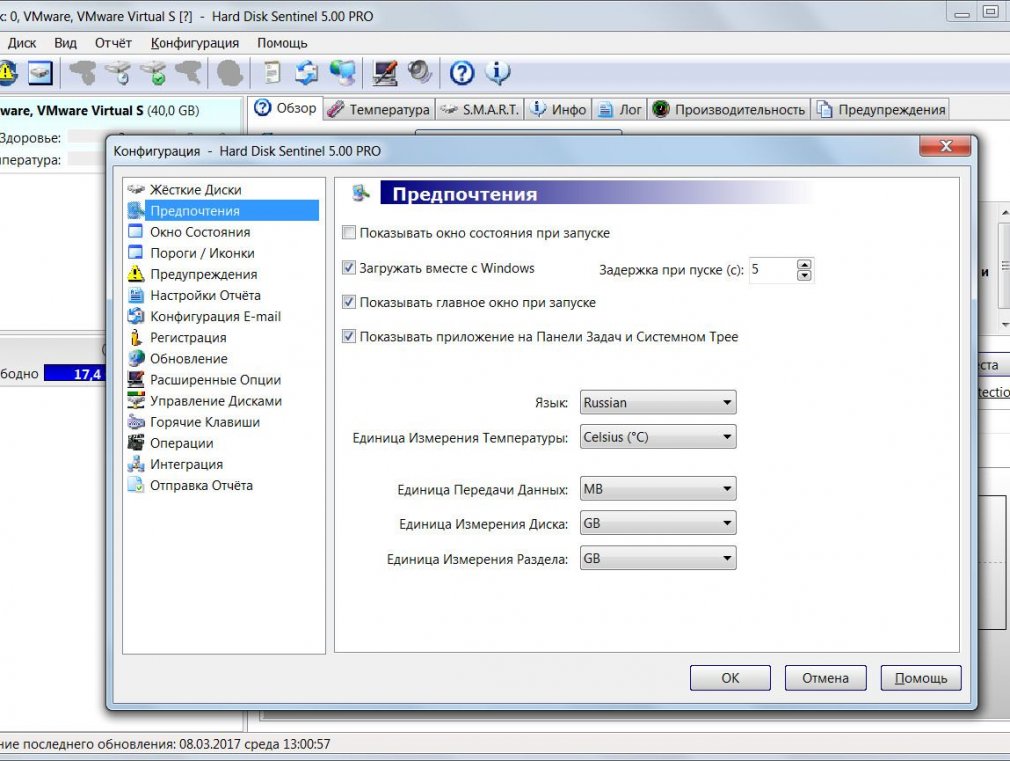Select Управление Дисками in the settings list
This screenshot has width=1010, height=761.
tap(216, 401)
